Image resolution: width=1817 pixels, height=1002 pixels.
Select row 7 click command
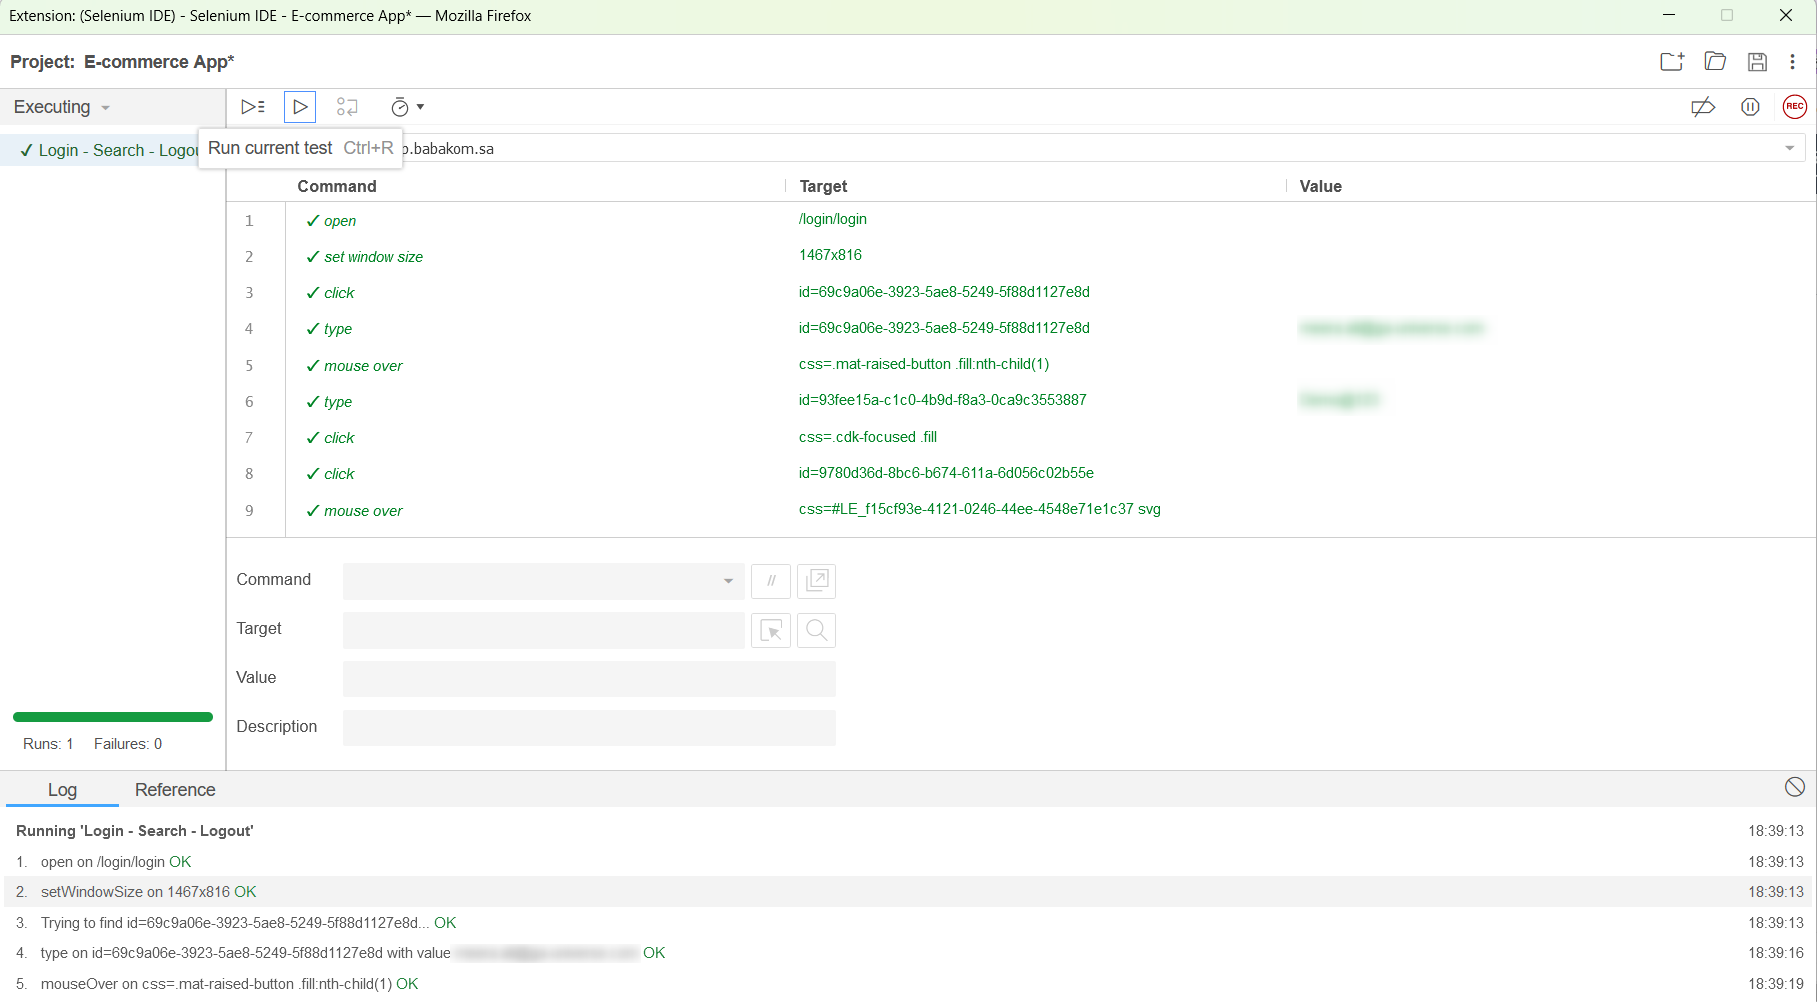[x=339, y=438]
